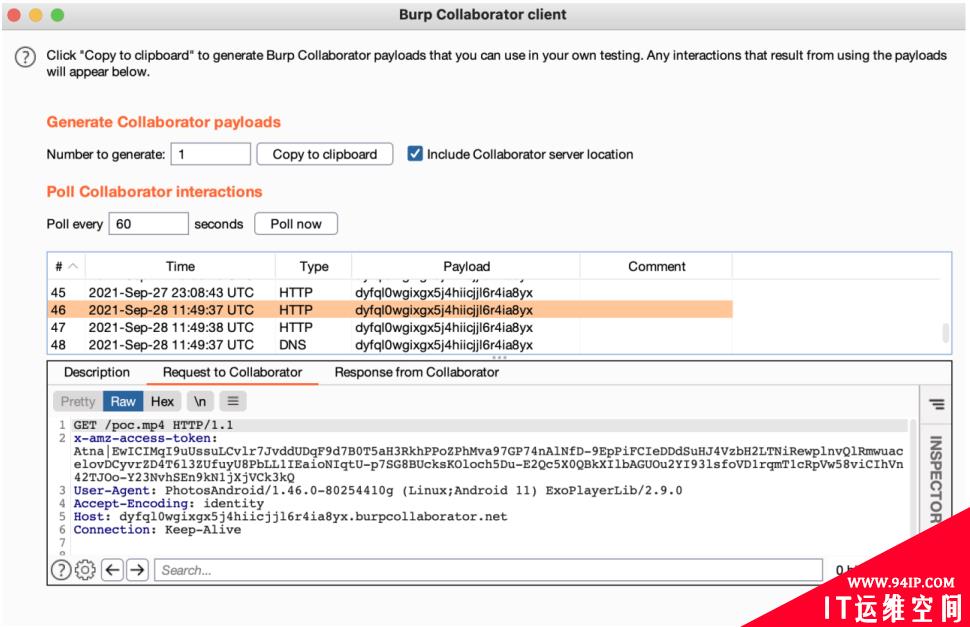Viewport: 970px width, 627px height.
Task: Click the Poll now button
Action: [x=296, y=224]
